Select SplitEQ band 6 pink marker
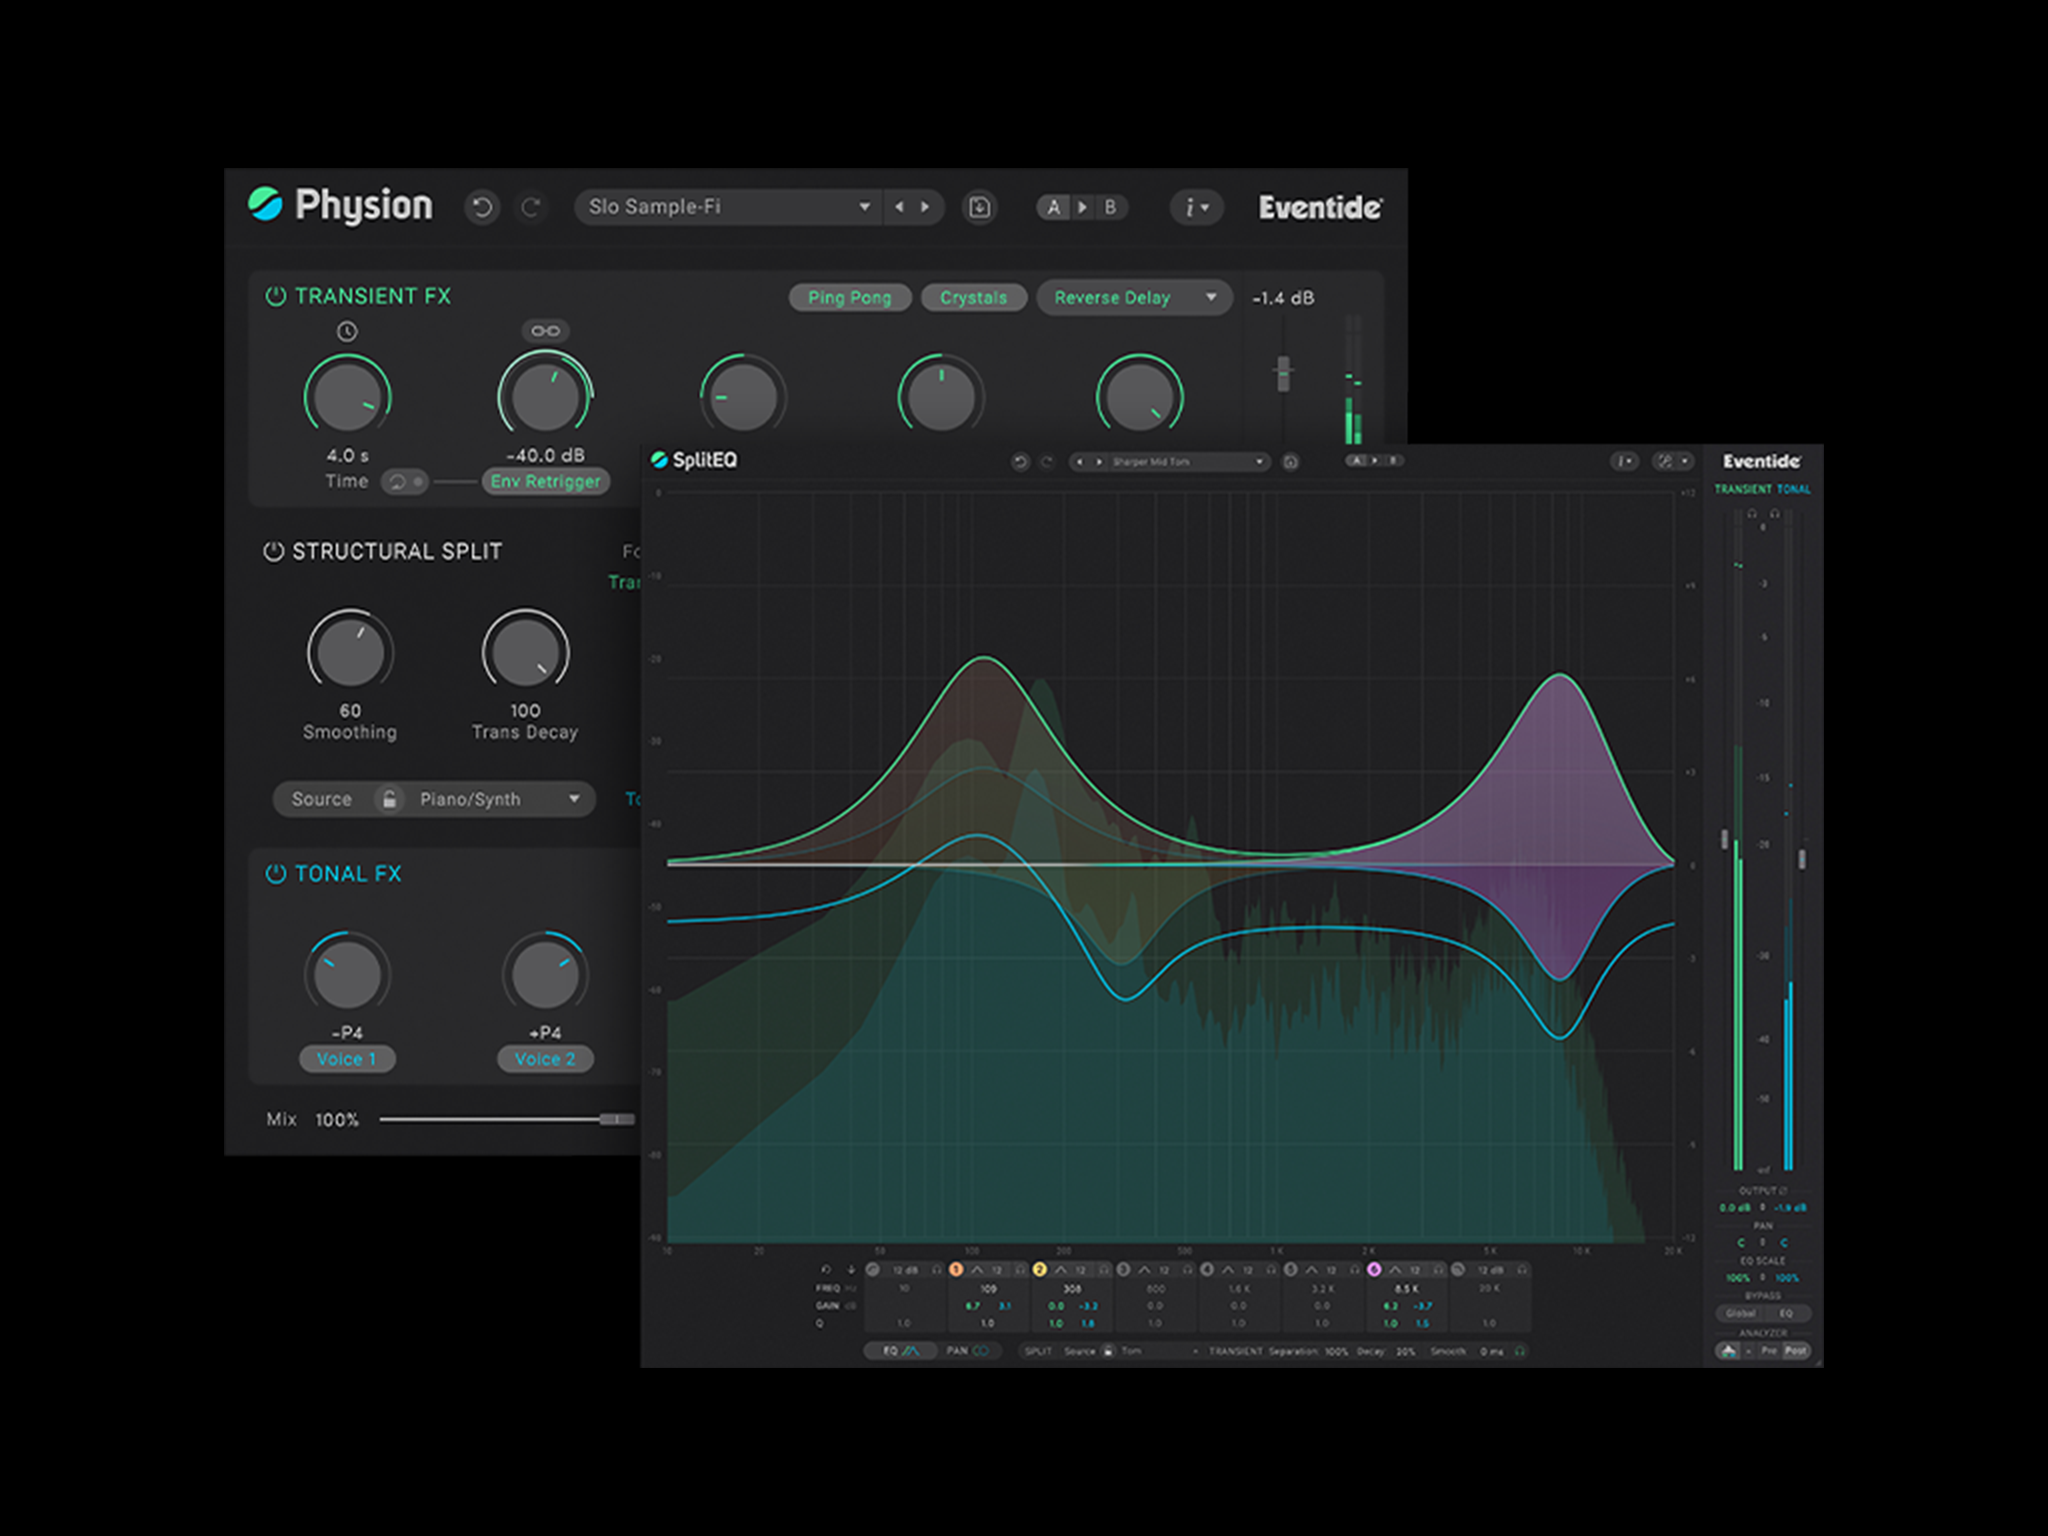This screenshot has height=1536, width=2048. 1374,1269
